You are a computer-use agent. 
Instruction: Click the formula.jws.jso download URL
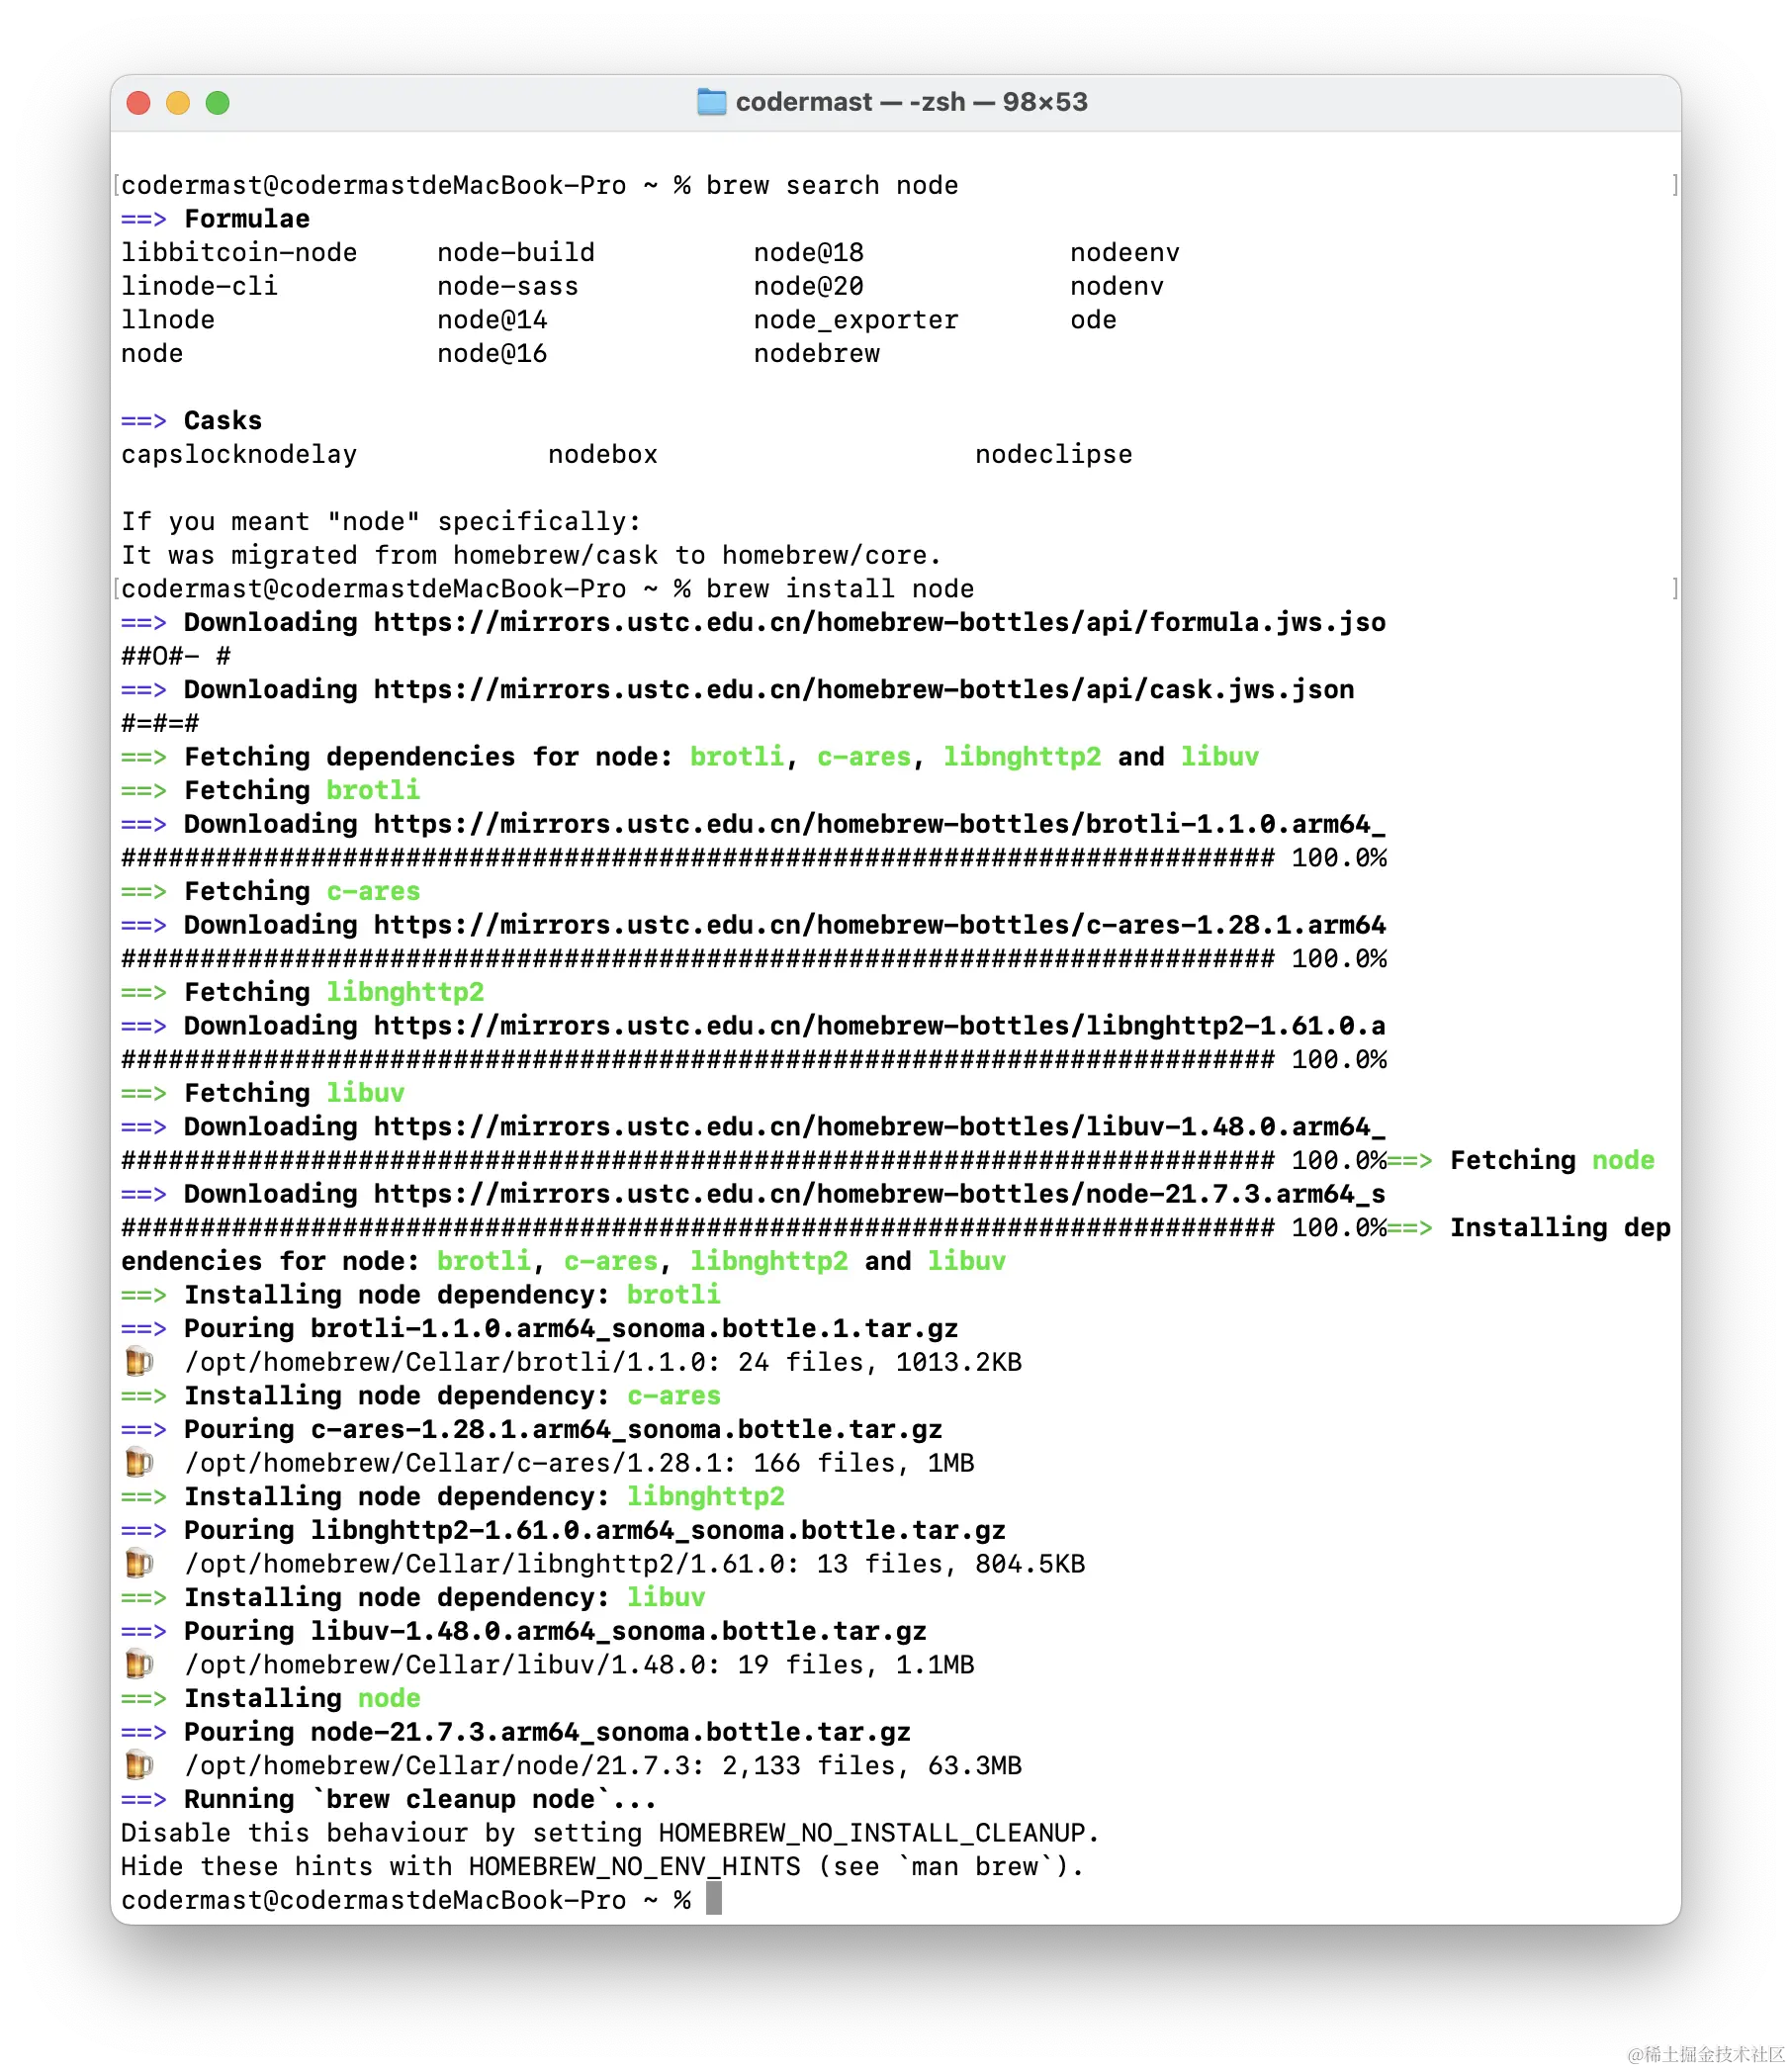coord(880,623)
